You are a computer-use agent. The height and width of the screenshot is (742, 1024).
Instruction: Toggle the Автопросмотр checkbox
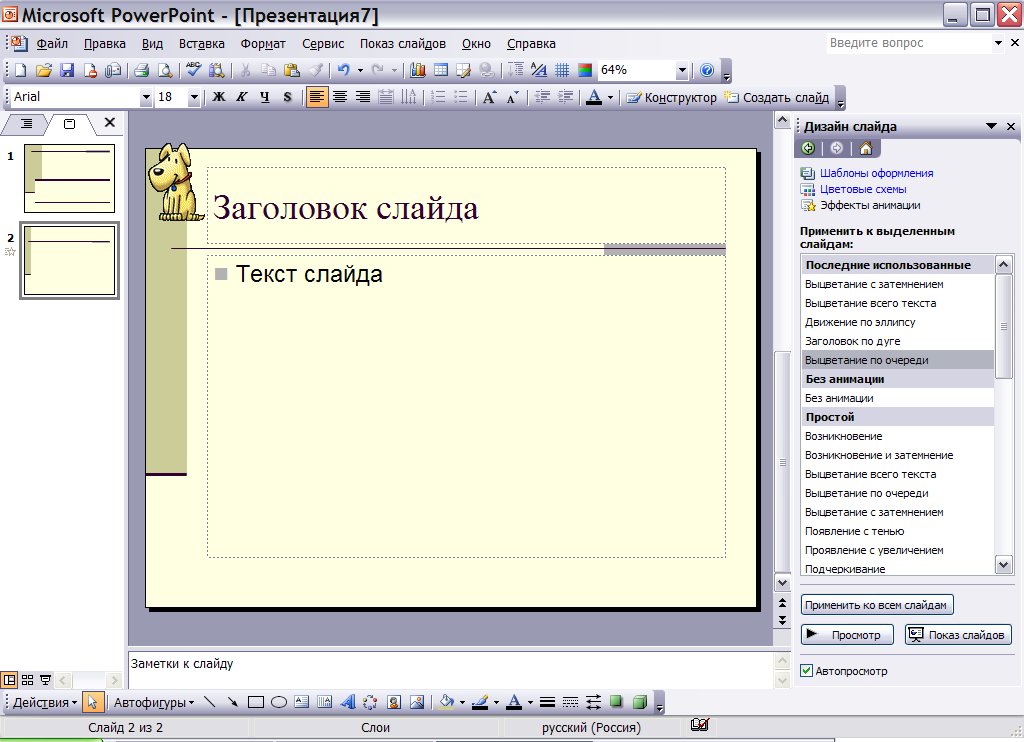(807, 671)
